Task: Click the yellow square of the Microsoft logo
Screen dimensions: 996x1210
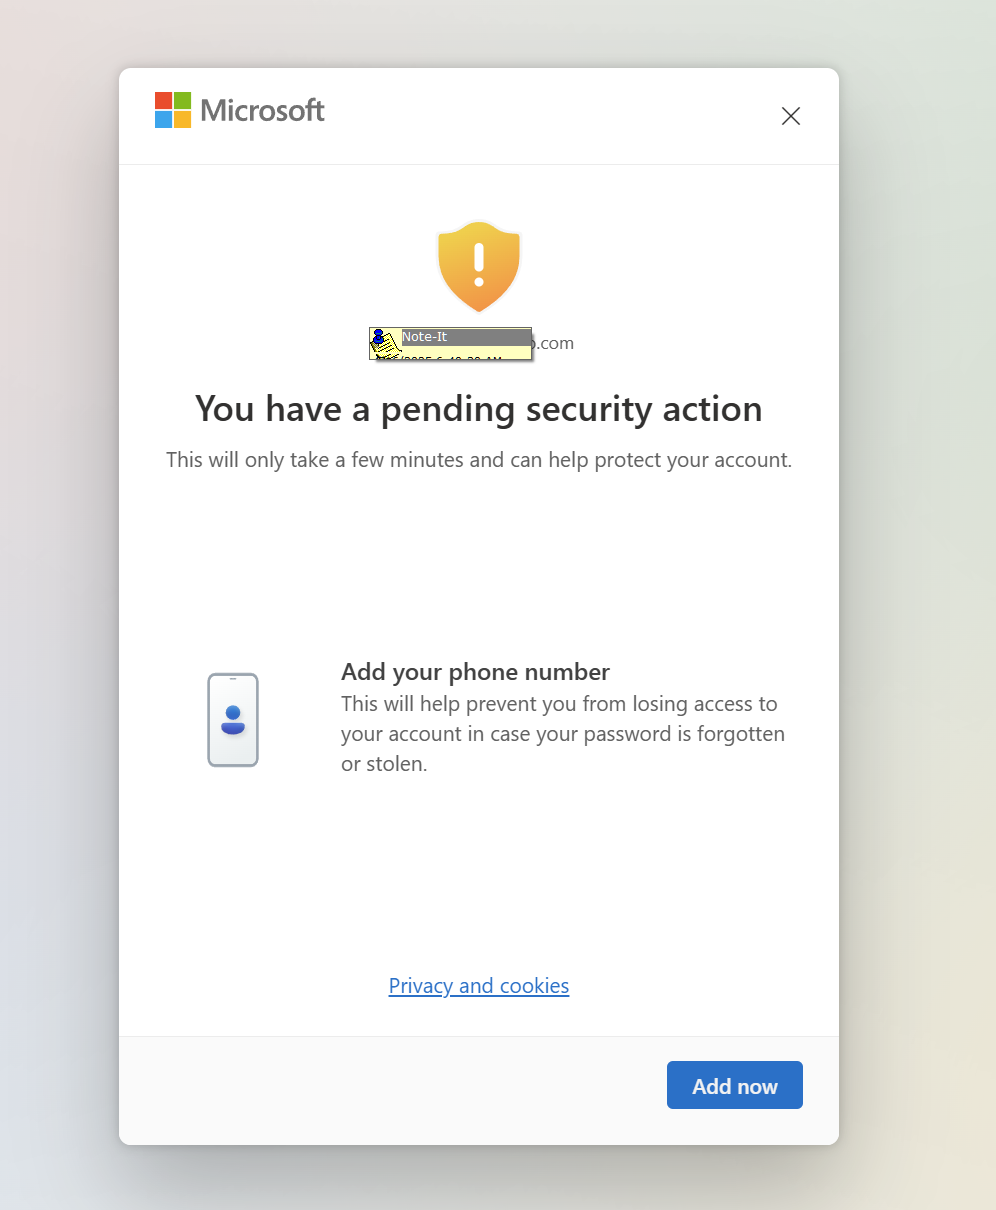Action: pos(182,119)
